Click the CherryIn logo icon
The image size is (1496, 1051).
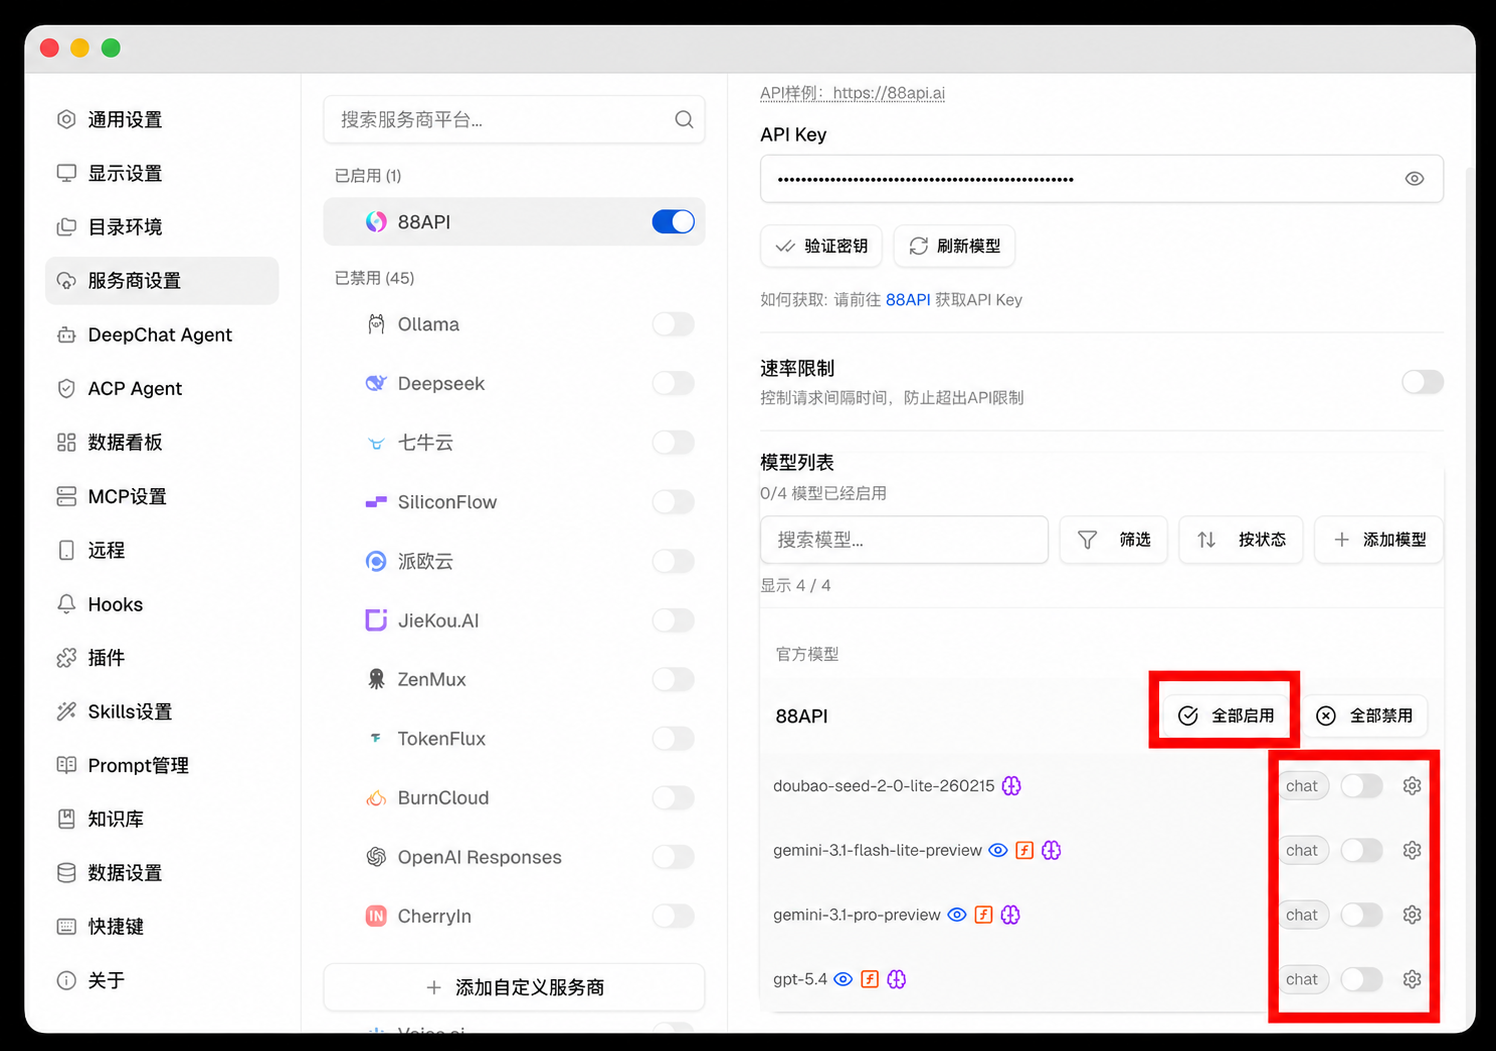pos(376,916)
